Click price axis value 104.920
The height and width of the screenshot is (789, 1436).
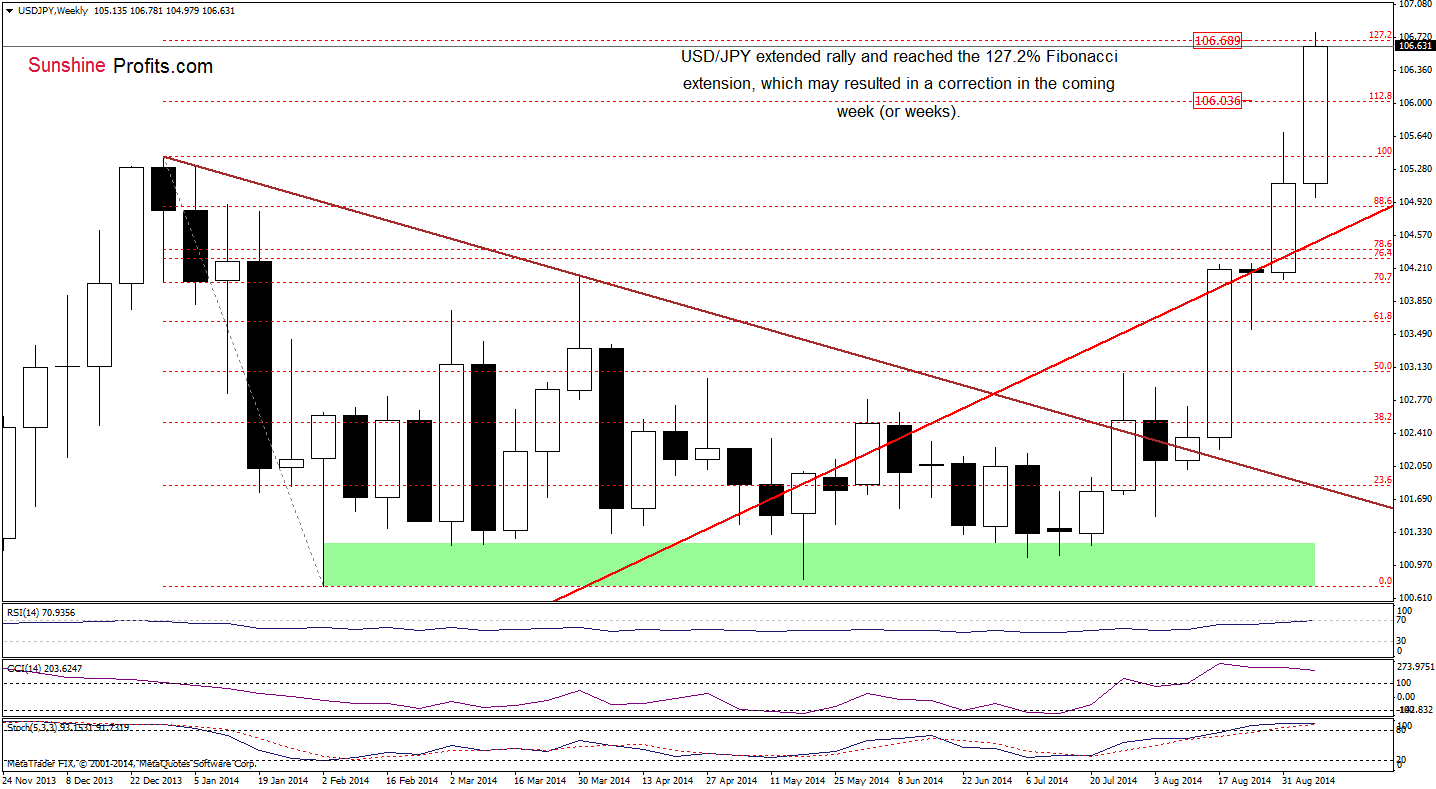coord(1415,202)
